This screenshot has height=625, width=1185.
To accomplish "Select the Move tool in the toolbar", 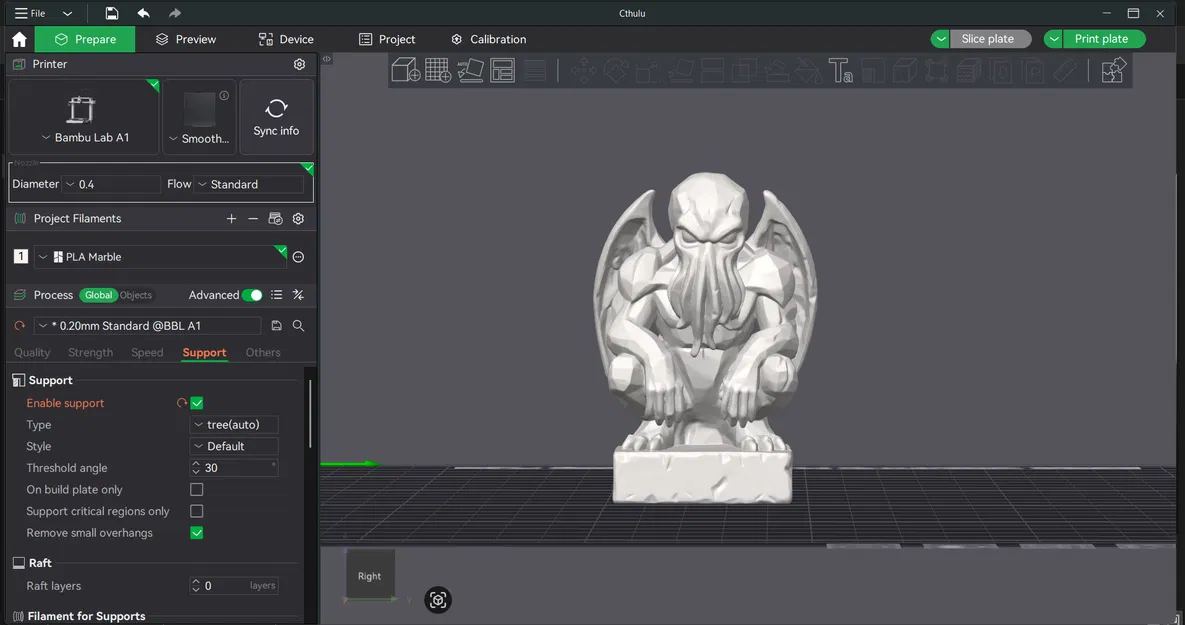I will point(581,70).
